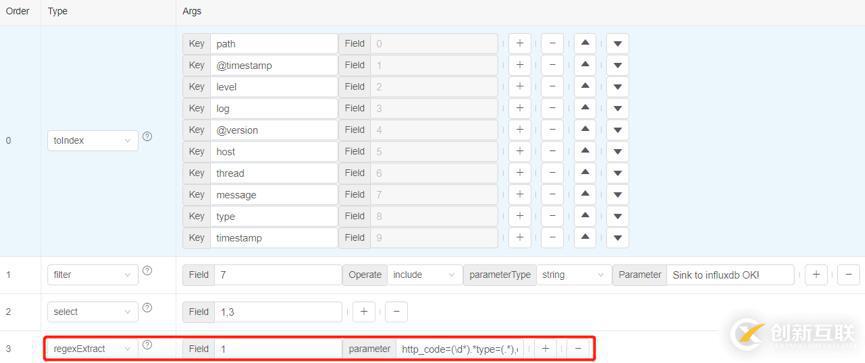Open the parameterType string dropdown
865x363 pixels.
click(574, 275)
